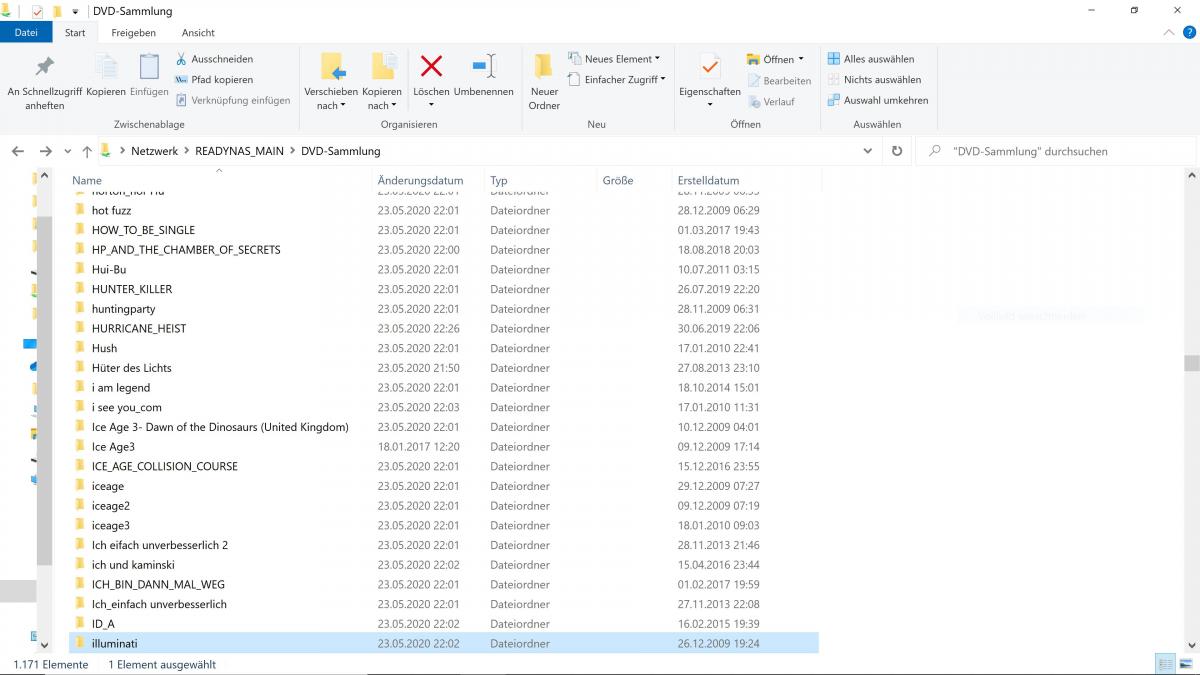The width and height of the screenshot is (1200, 675).
Task: Click READYNAS_MAIN in the address path
Action: click(240, 151)
